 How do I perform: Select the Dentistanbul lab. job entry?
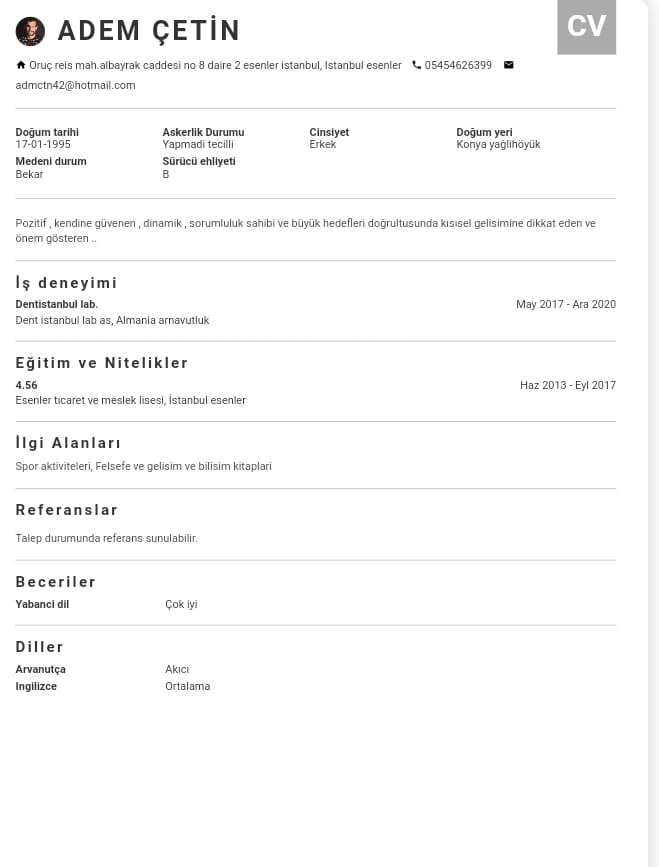56,304
